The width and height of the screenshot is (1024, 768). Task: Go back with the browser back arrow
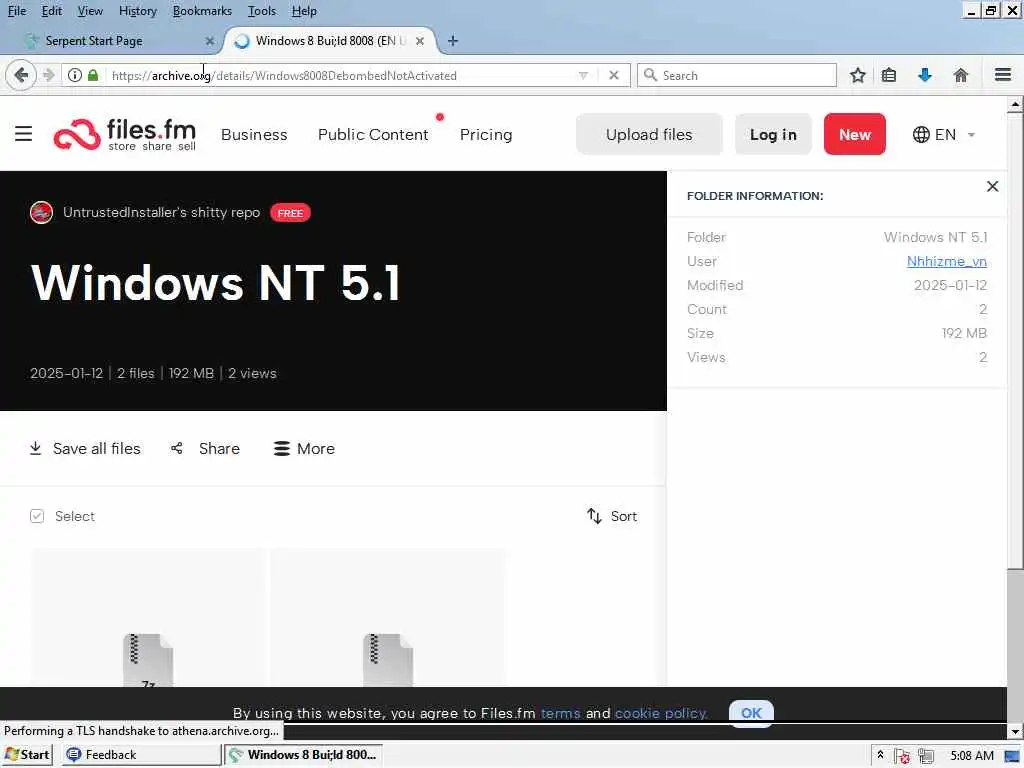[x=21, y=75]
